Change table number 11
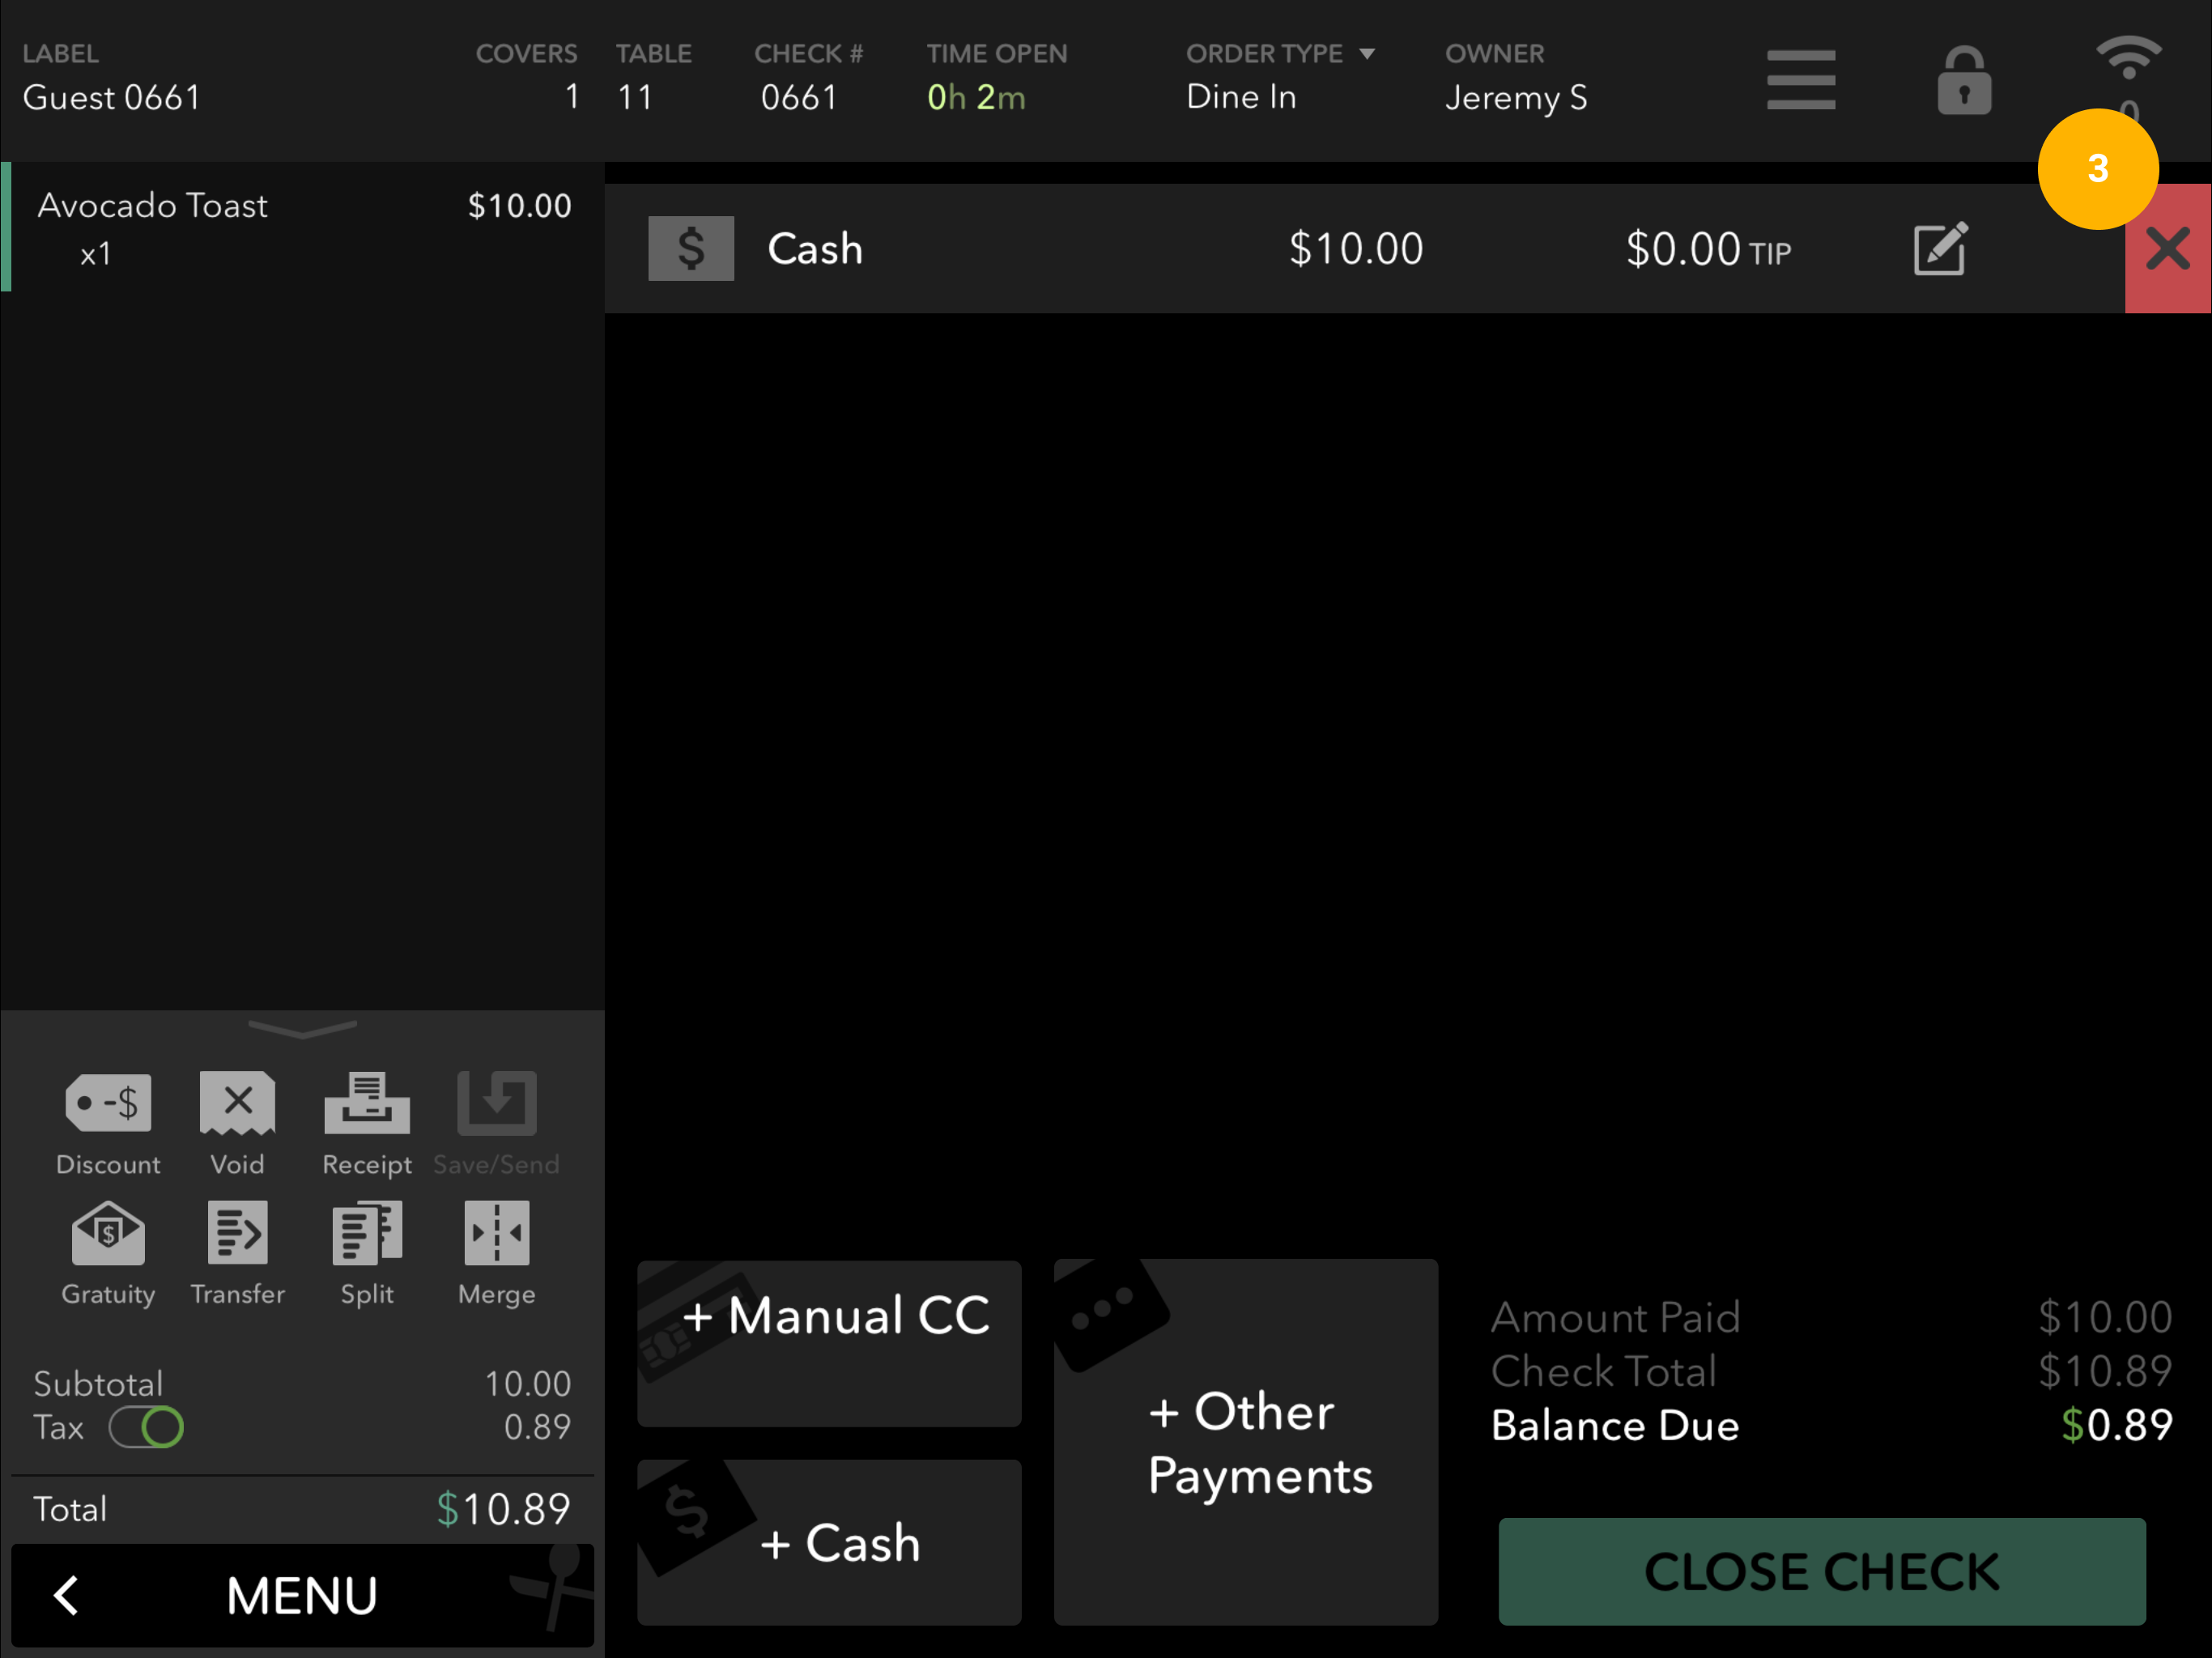 (635, 97)
